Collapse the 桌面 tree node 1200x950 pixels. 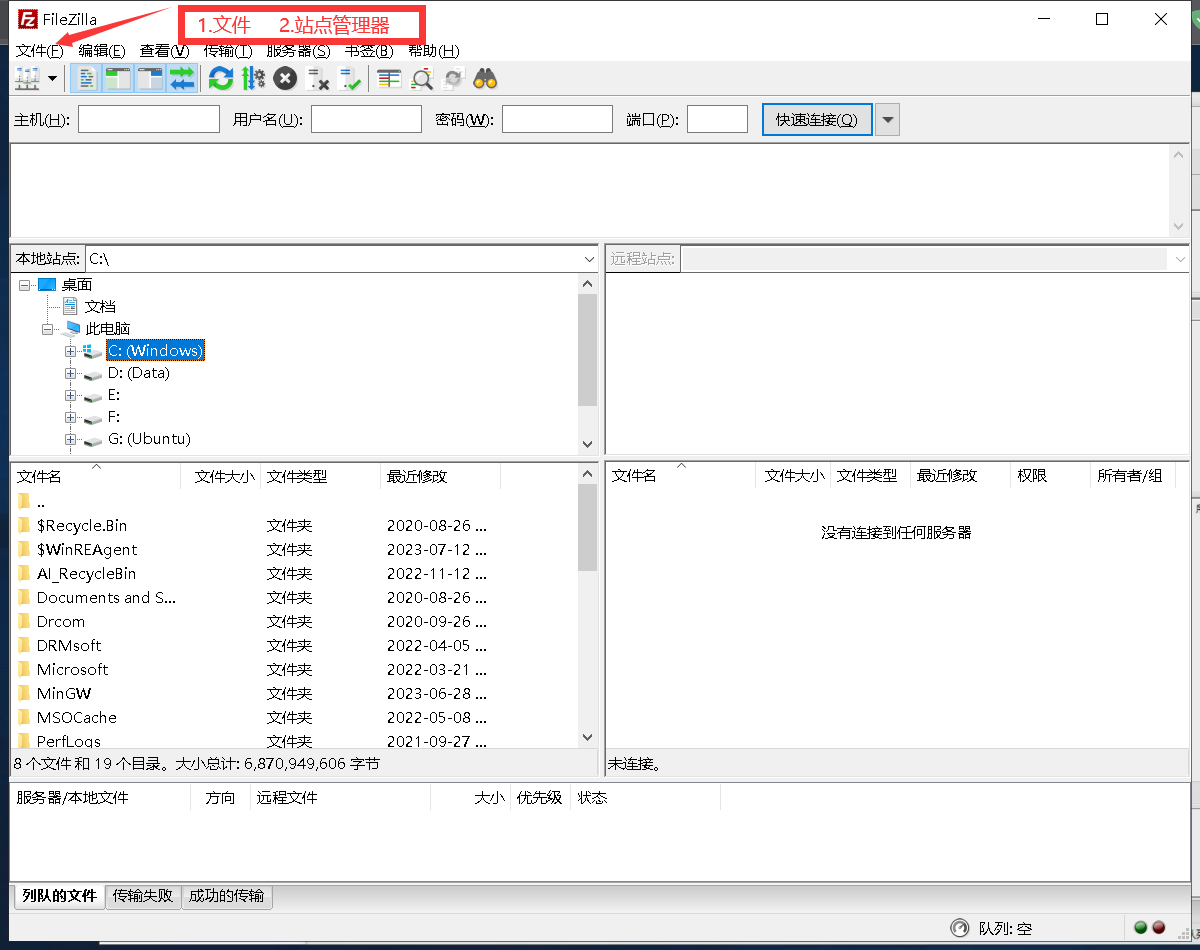click(x=24, y=285)
